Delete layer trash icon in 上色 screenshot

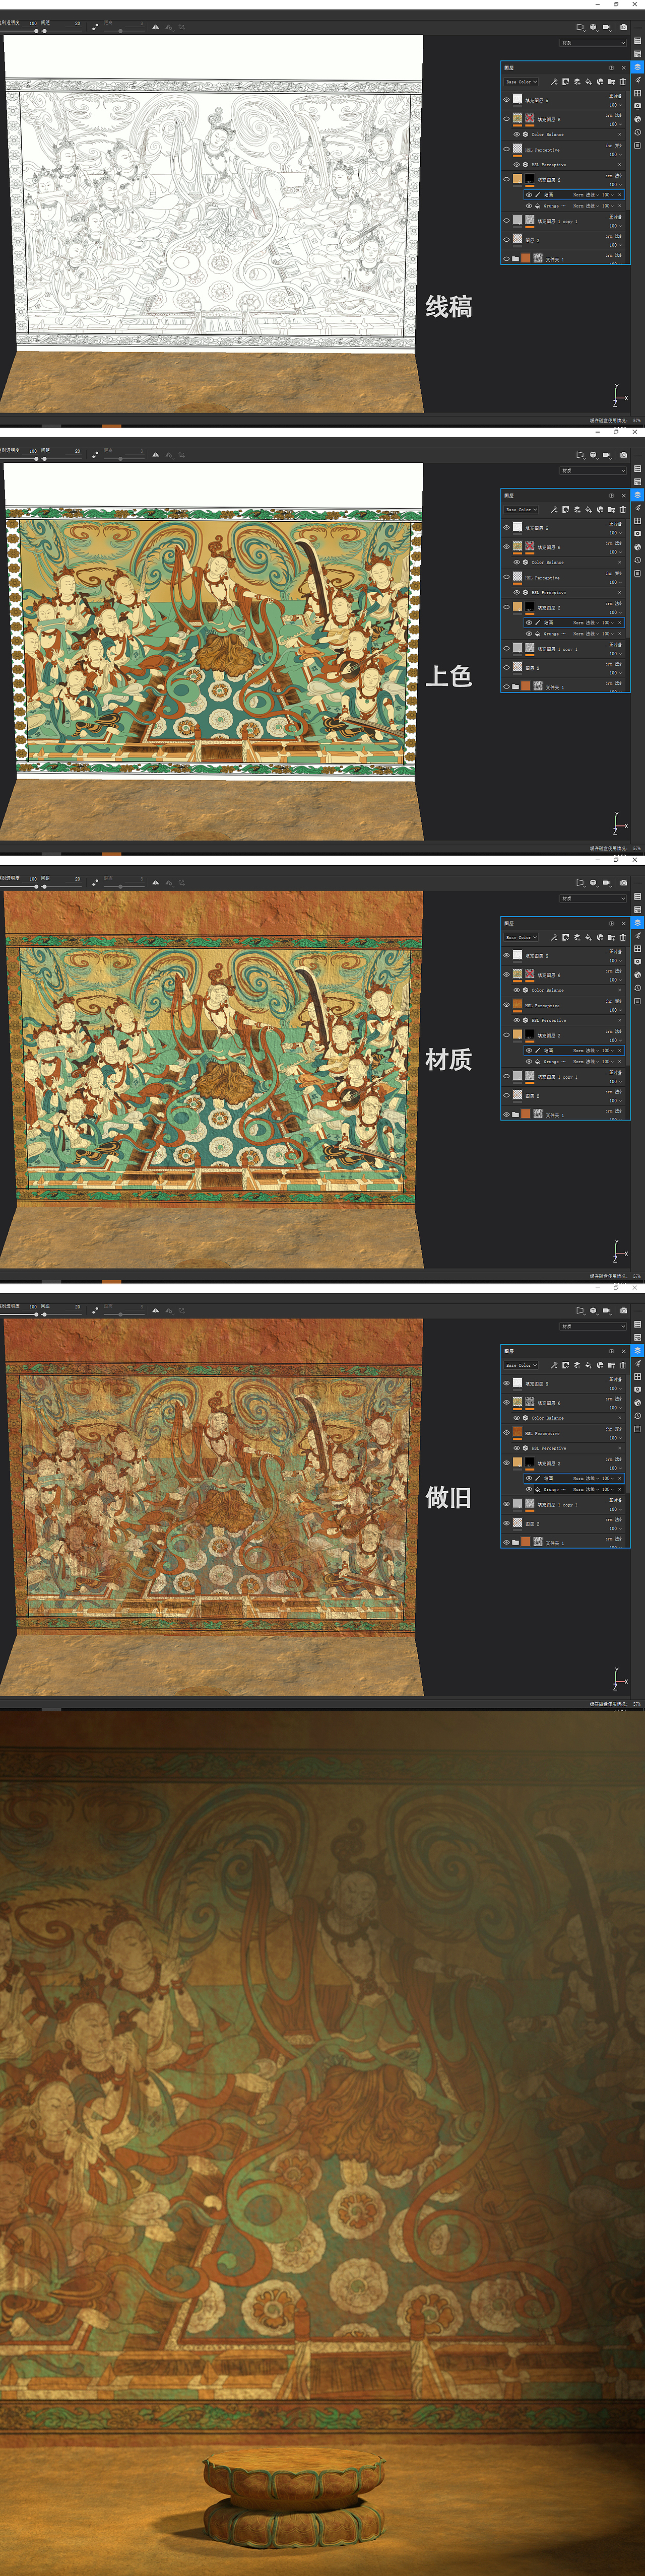coord(623,510)
